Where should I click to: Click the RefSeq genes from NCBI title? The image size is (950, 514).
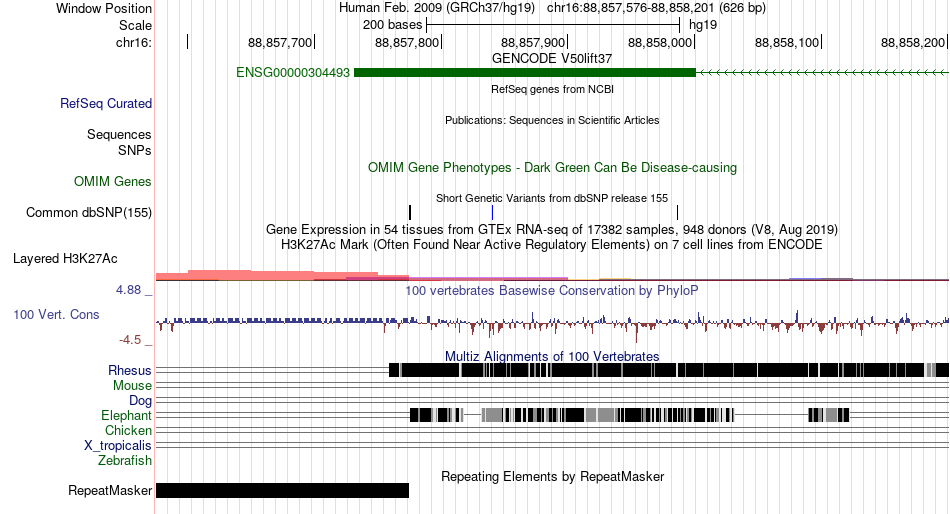[552, 89]
